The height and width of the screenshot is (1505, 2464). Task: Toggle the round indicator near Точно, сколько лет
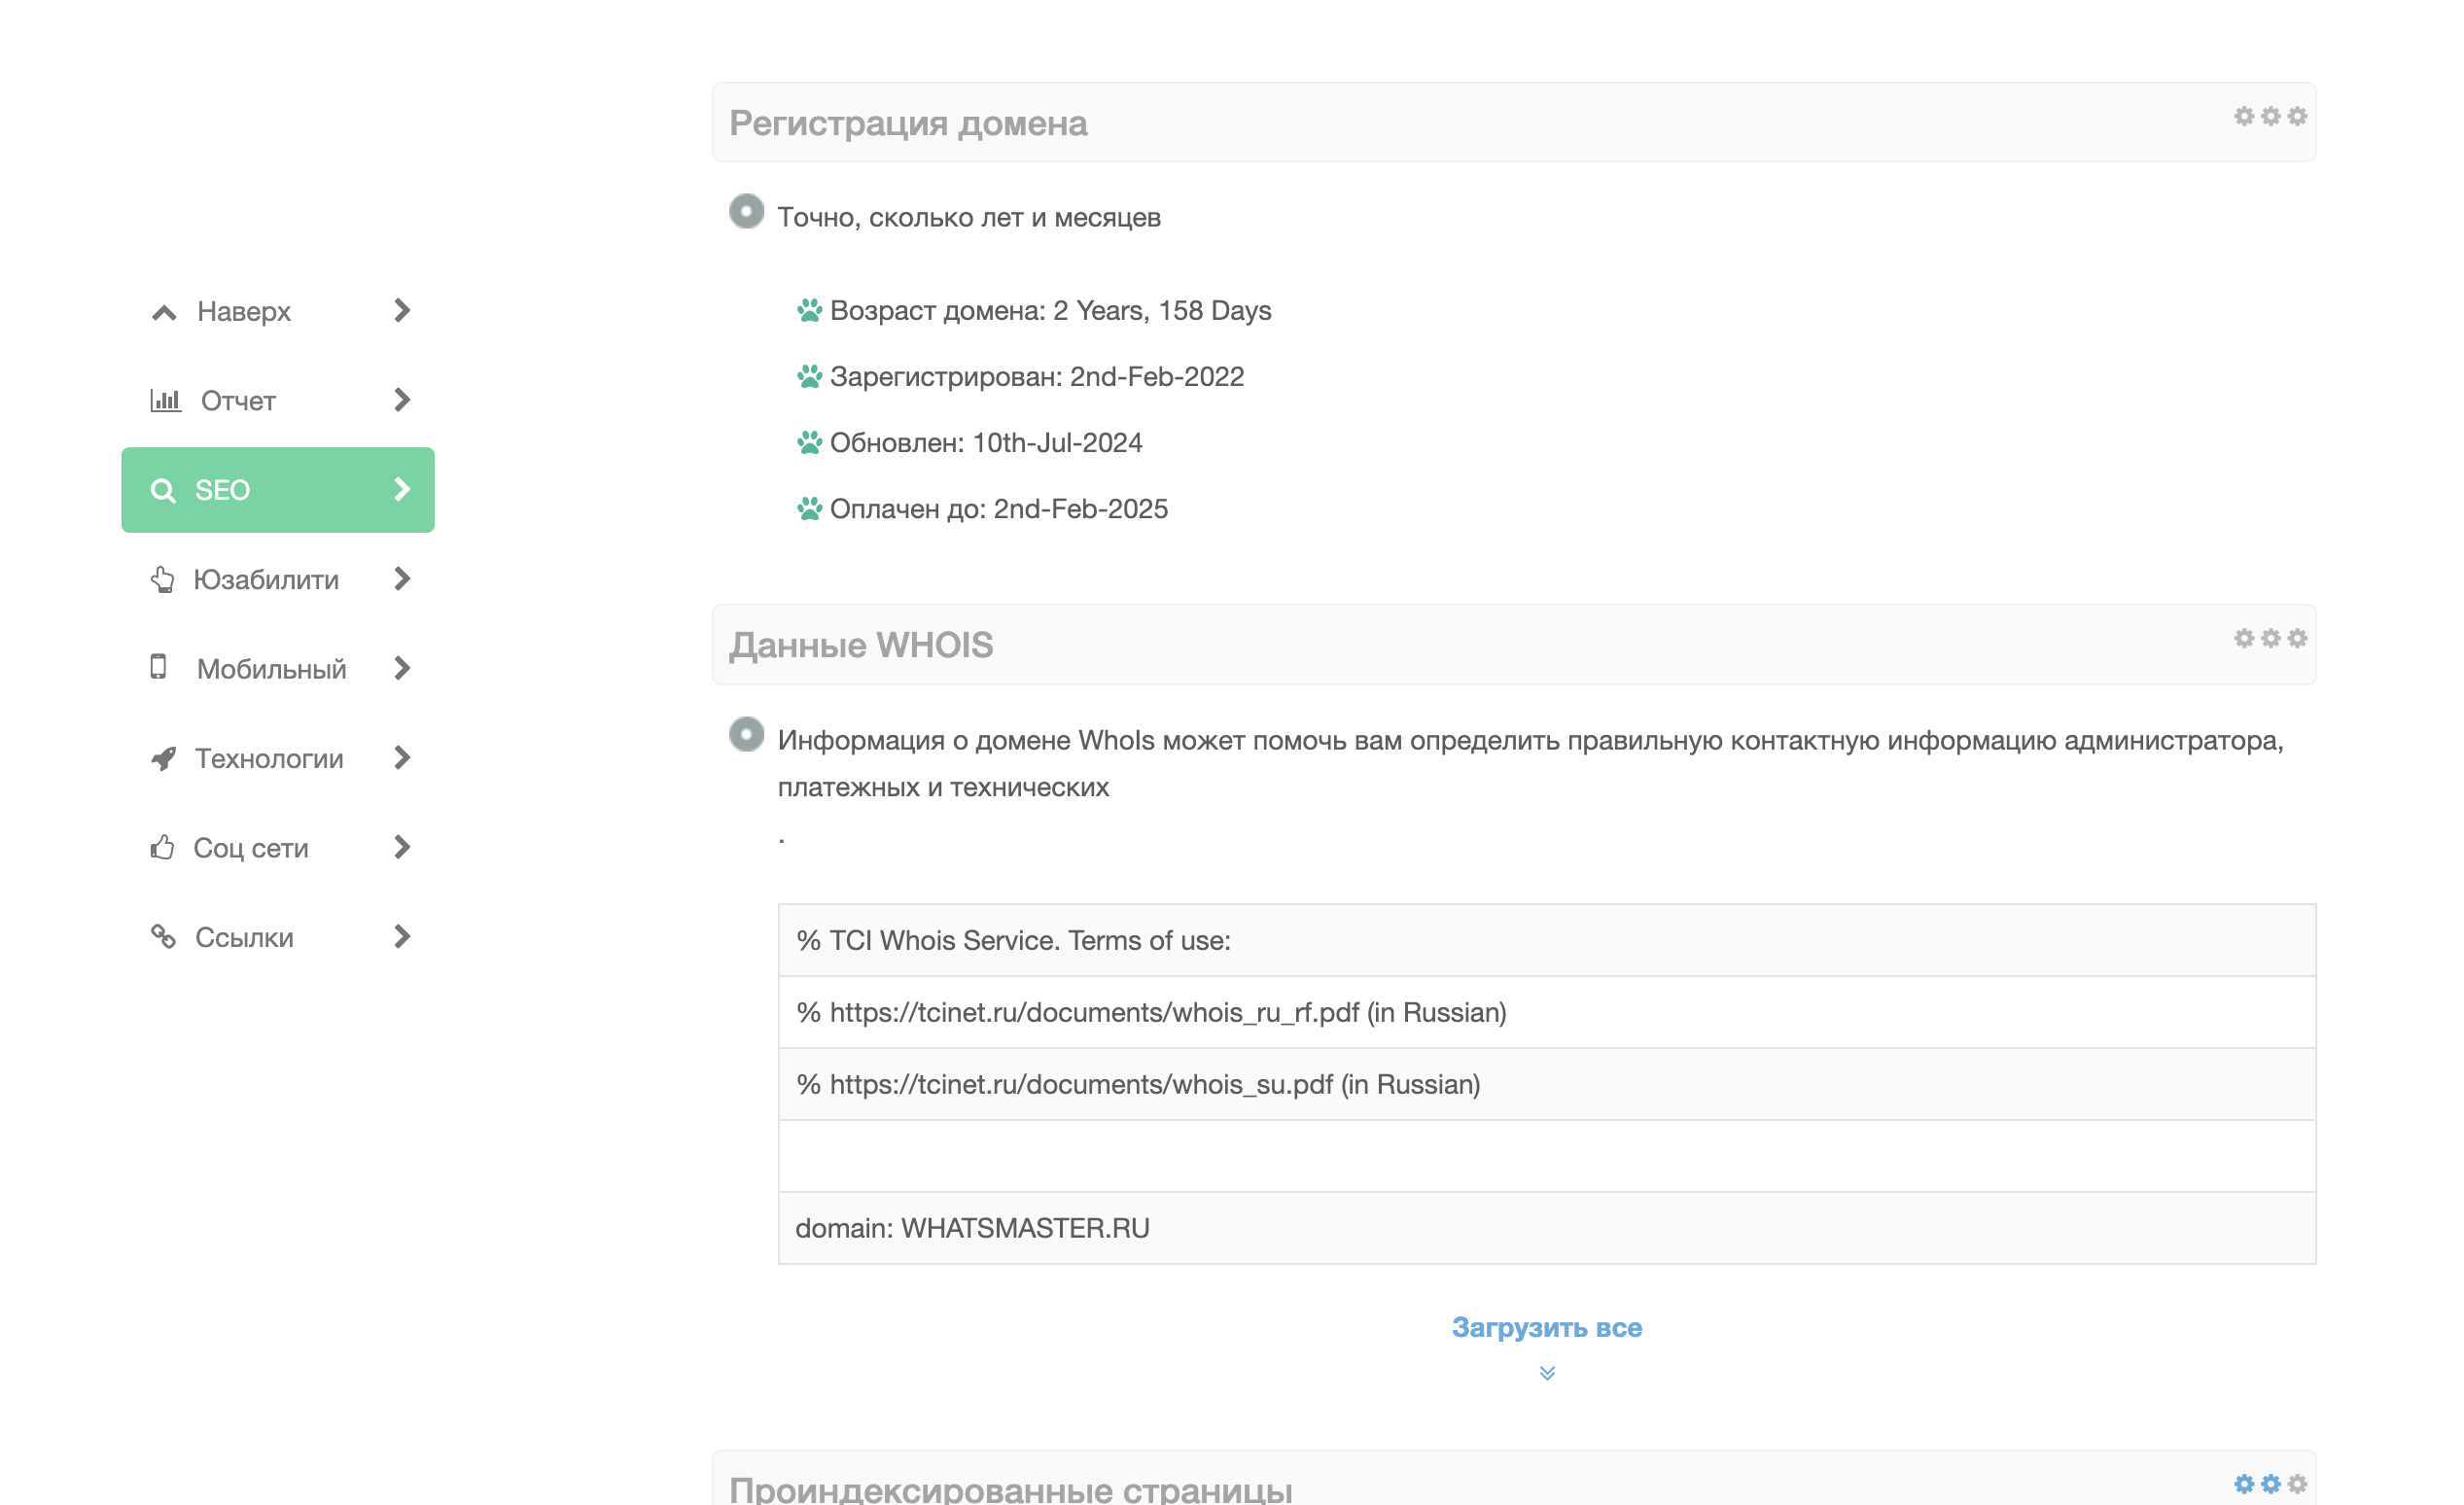click(x=746, y=212)
